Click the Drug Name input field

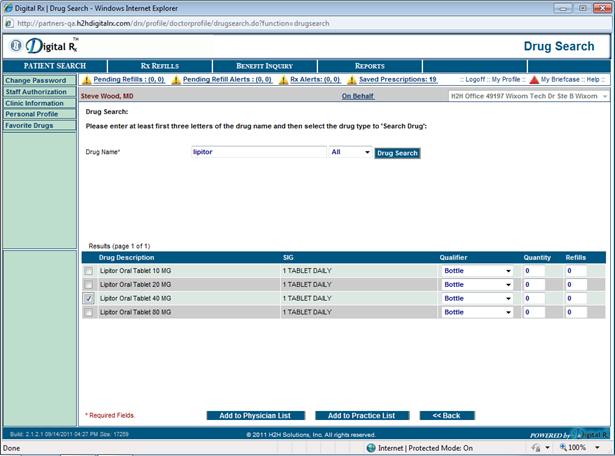click(257, 153)
